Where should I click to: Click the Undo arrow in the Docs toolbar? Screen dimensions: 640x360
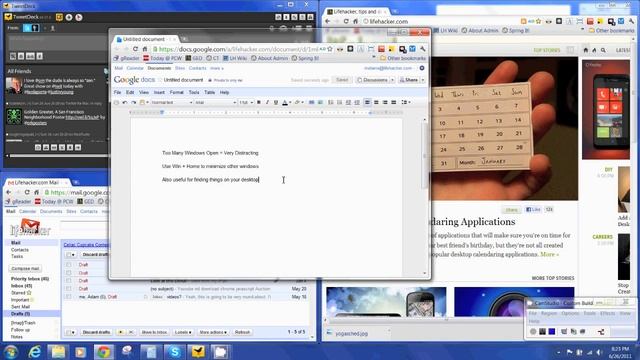[124, 102]
